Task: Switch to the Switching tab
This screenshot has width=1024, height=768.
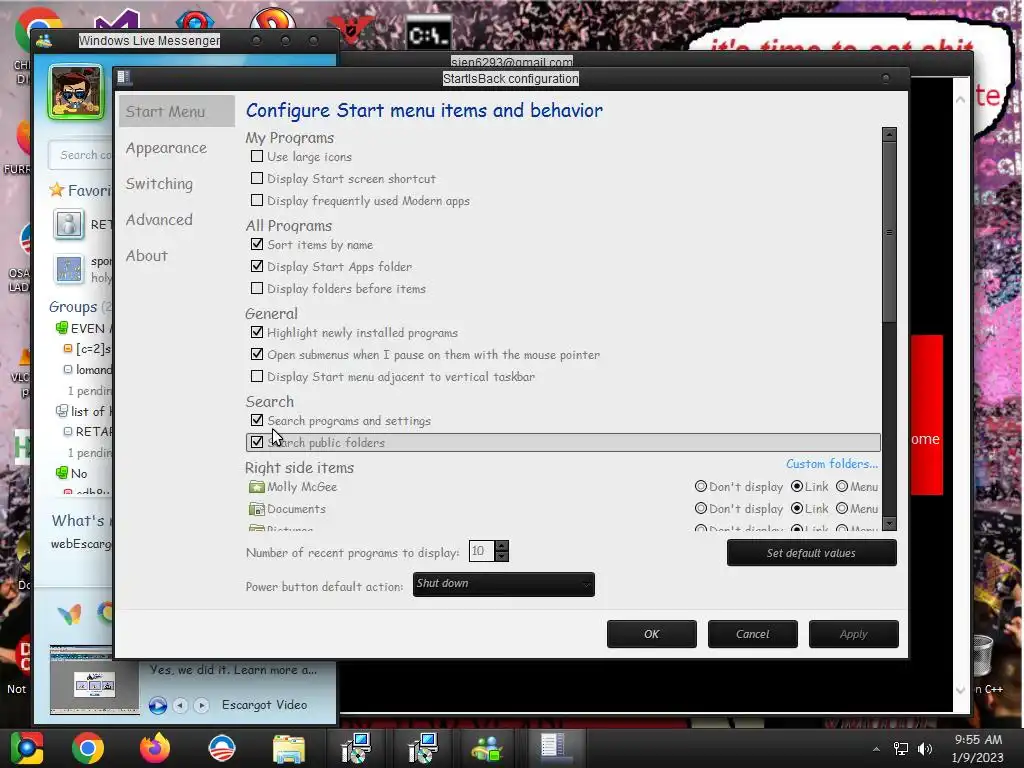Action: tap(159, 184)
